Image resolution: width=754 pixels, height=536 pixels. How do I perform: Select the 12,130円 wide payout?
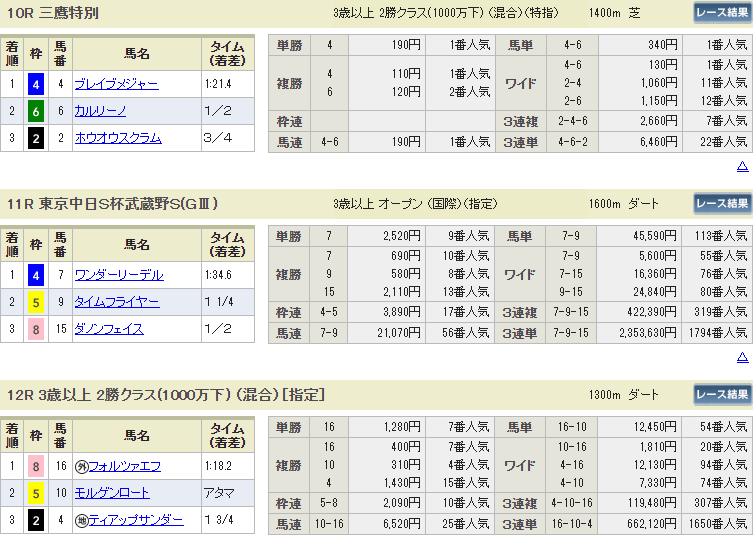pyautogui.click(x=655, y=464)
